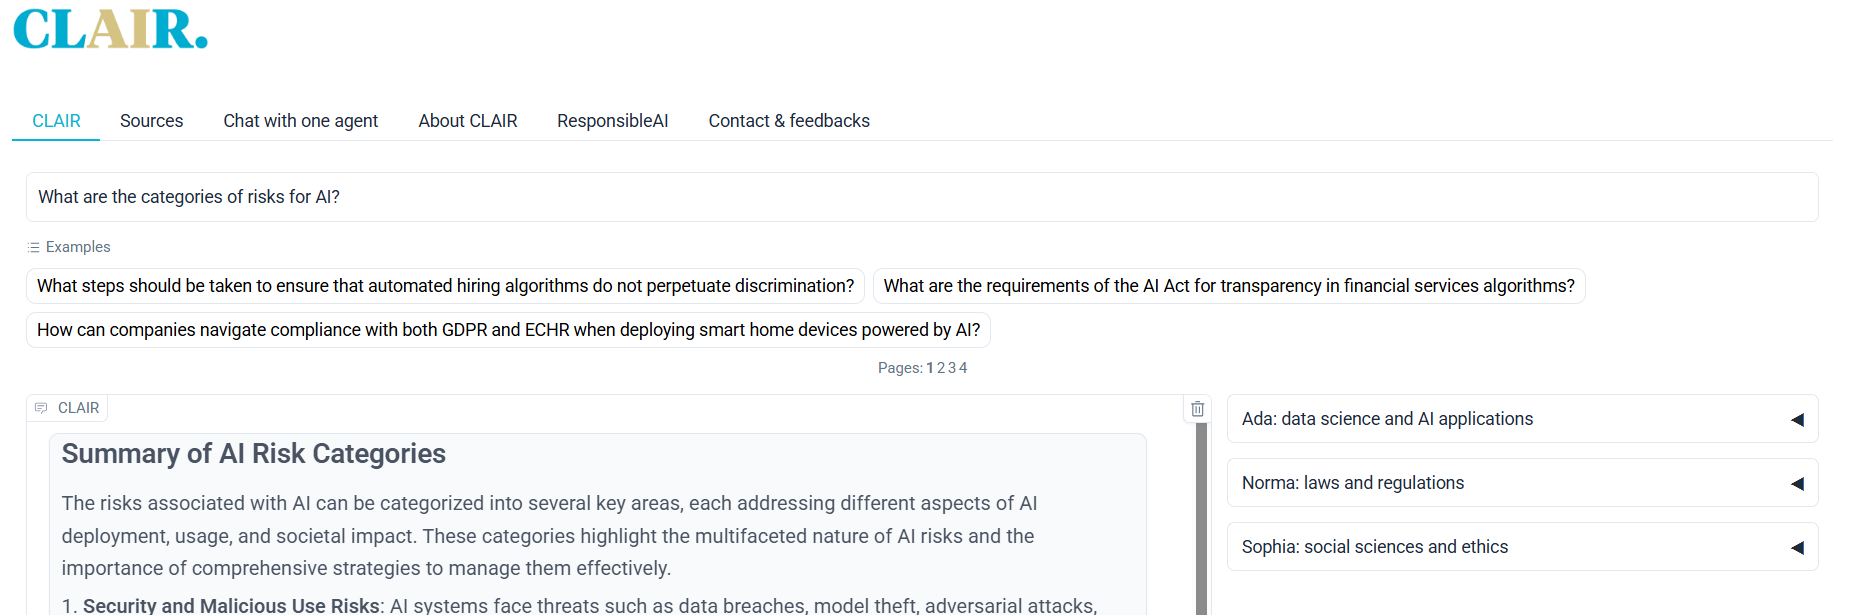Choose the GDPR and ECHR smart home example
Viewport: 1851px width, 615px height.
pos(508,330)
